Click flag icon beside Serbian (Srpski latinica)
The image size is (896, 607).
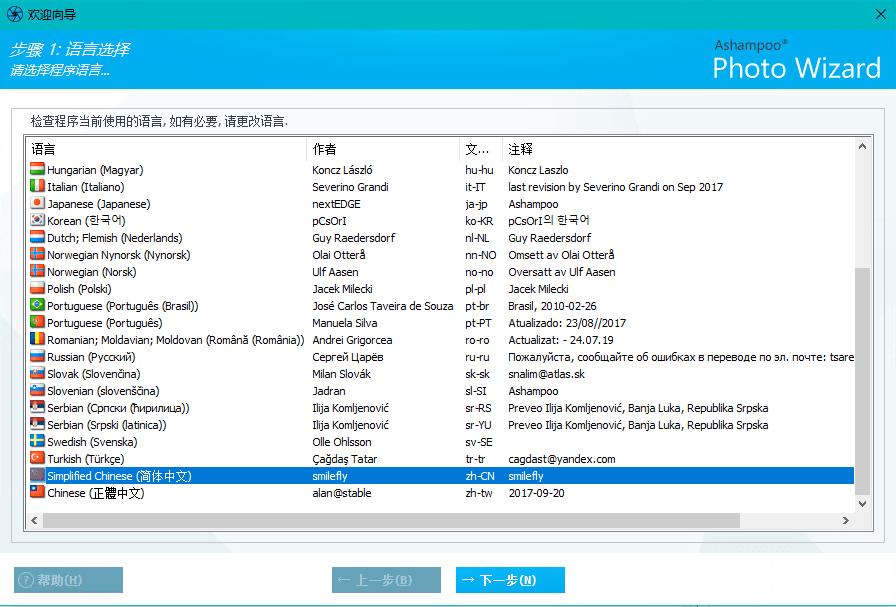pos(37,425)
